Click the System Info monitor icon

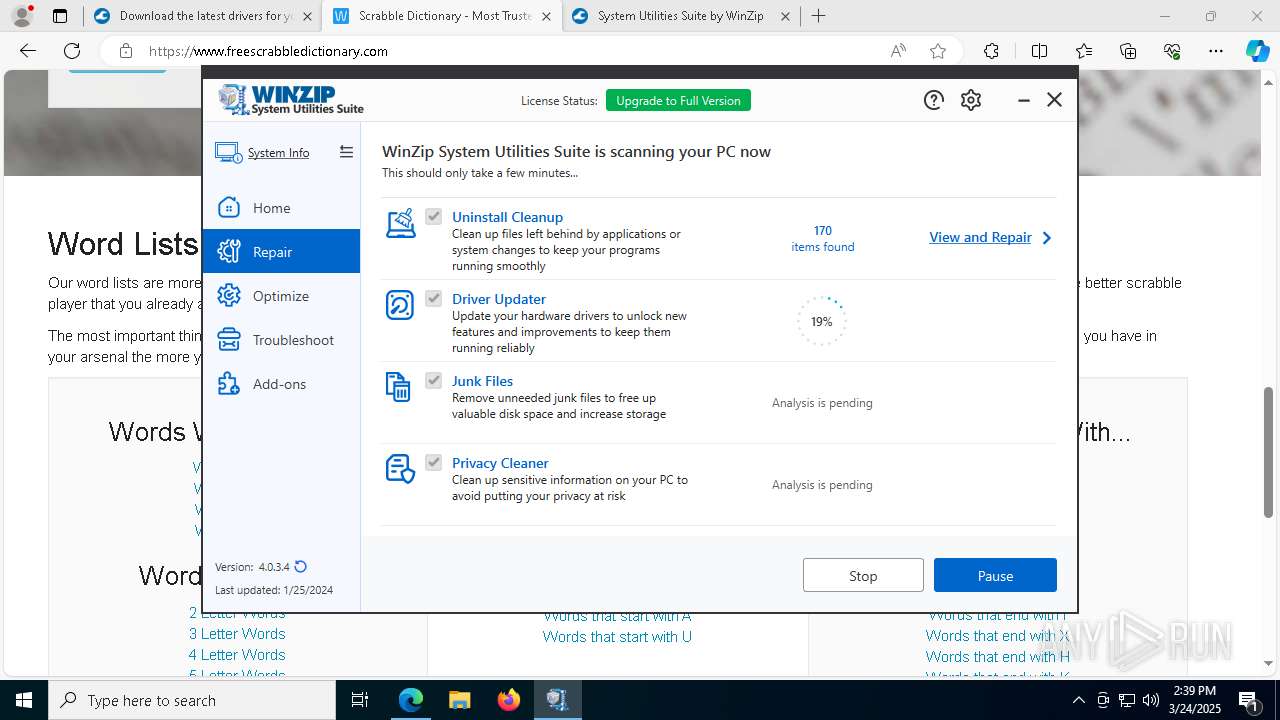pyautogui.click(x=228, y=153)
